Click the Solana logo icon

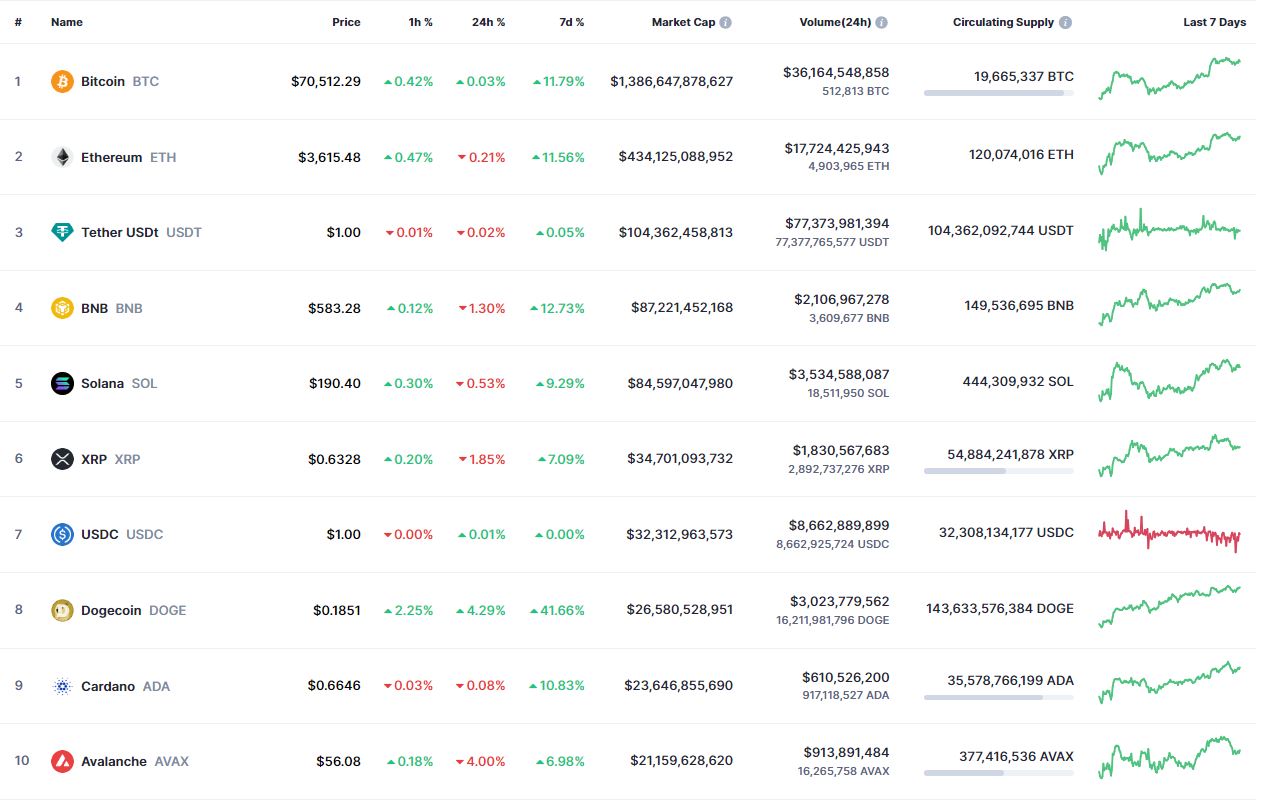(62, 383)
